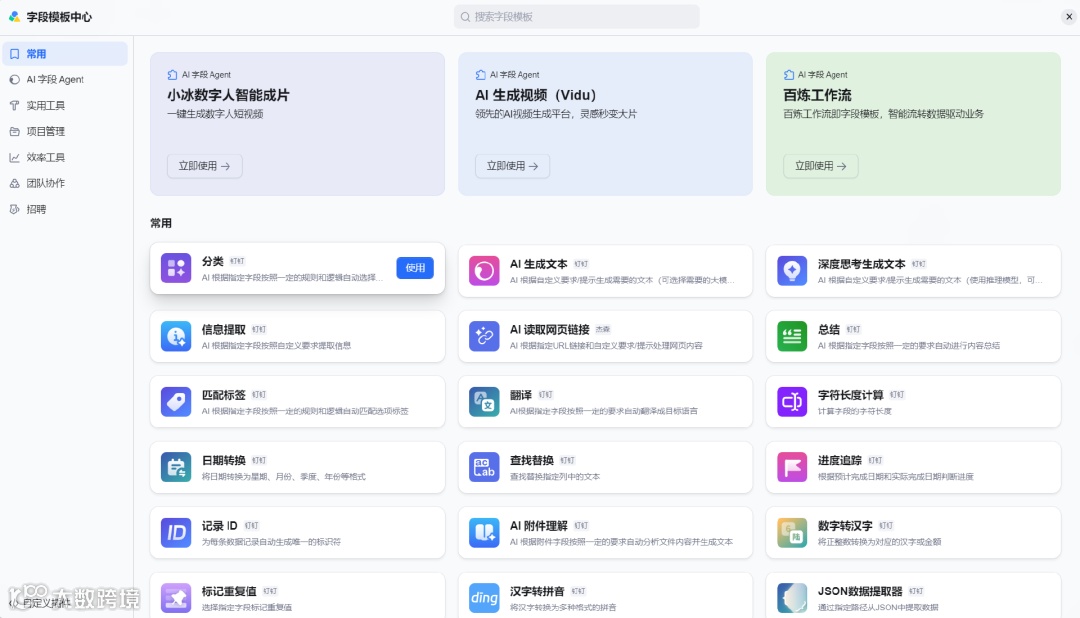Open the AI 生成视频 (Vidu) banner card
The image size is (1080, 618).
point(605,124)
